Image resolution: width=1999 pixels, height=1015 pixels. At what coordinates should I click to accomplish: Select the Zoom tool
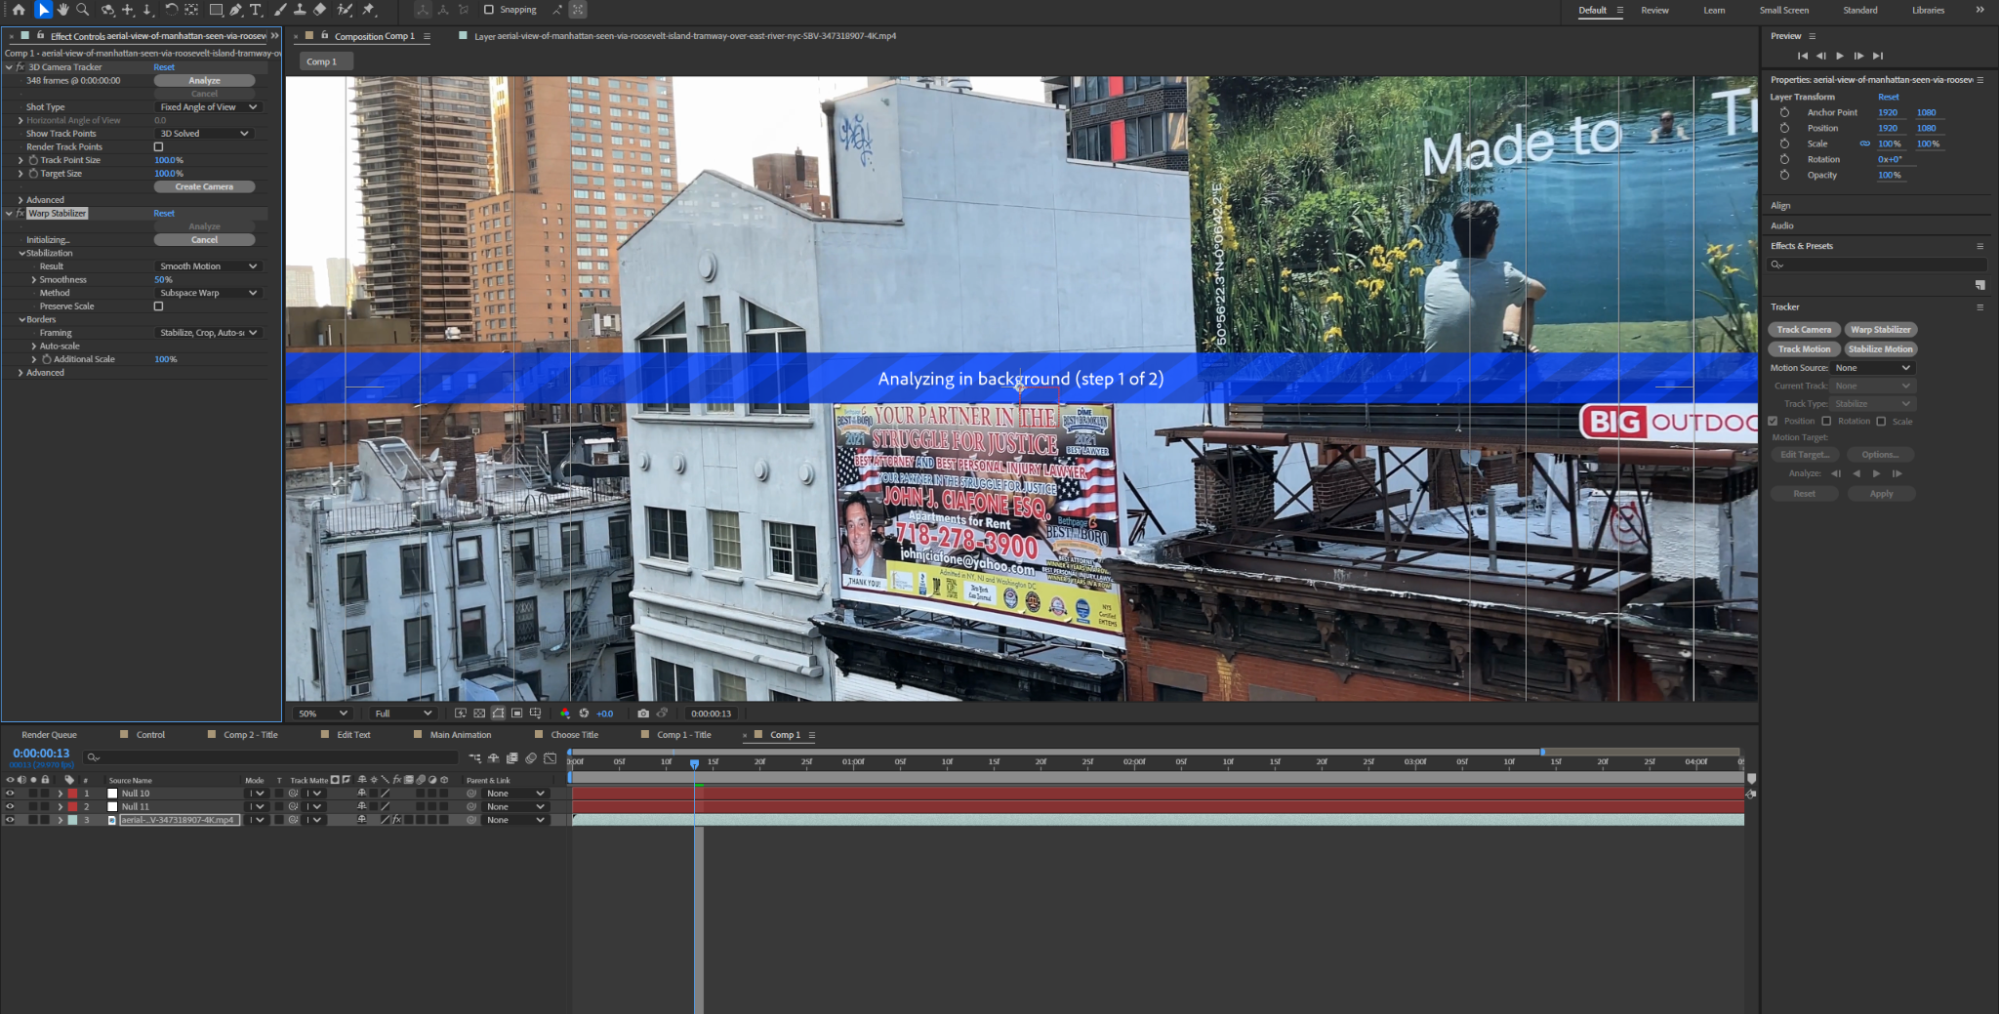[x=83, y=9]
